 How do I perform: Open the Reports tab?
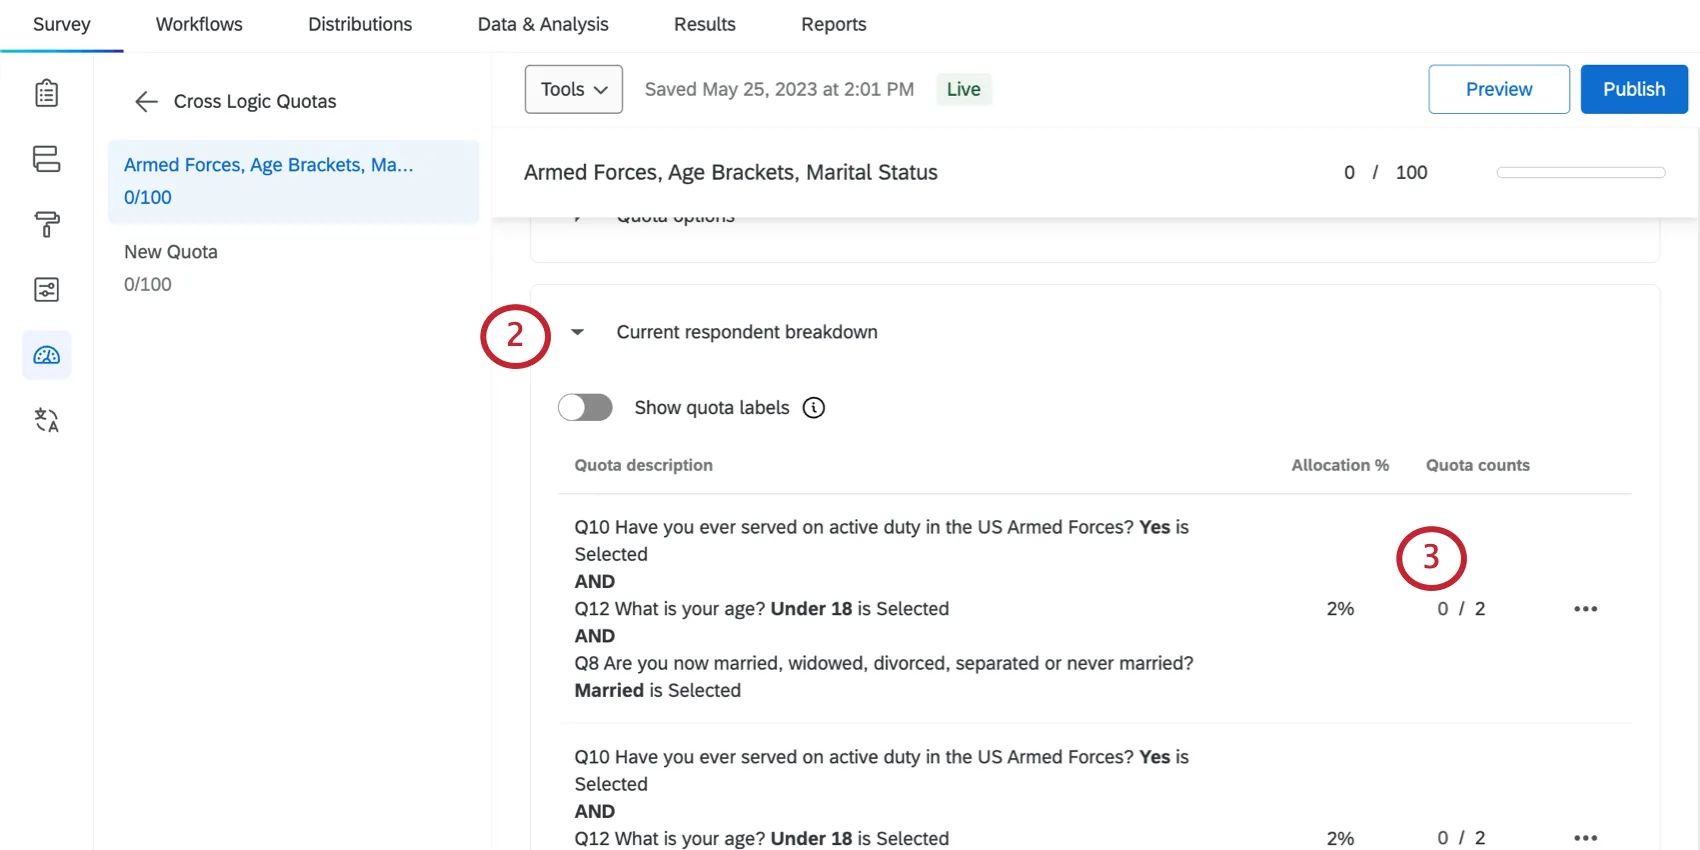[x=833, y=24]
